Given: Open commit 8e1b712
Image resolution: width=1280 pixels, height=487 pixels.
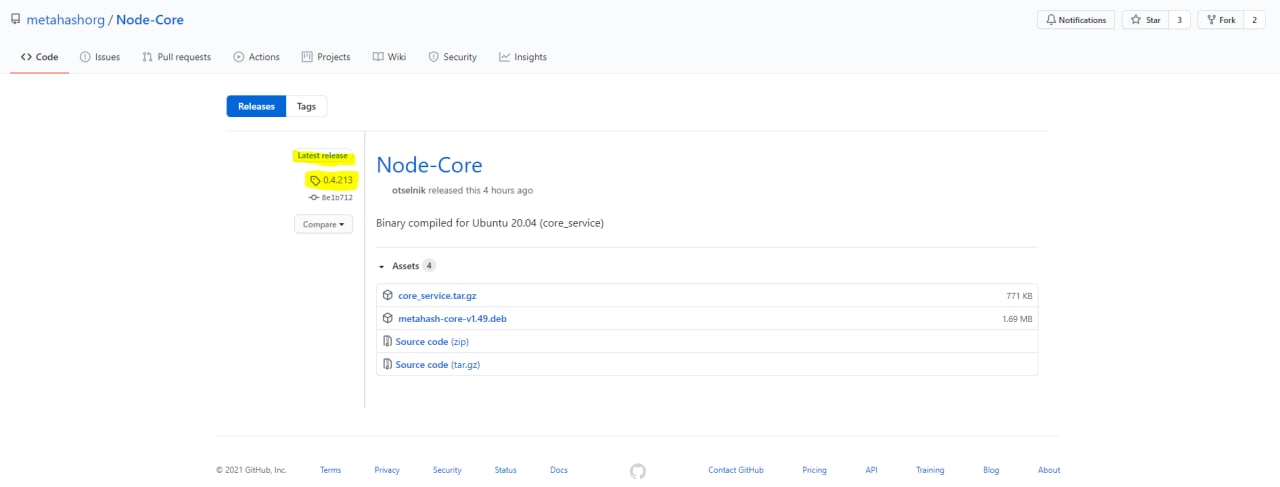Looking at the screenshot, I should point(336,198).
